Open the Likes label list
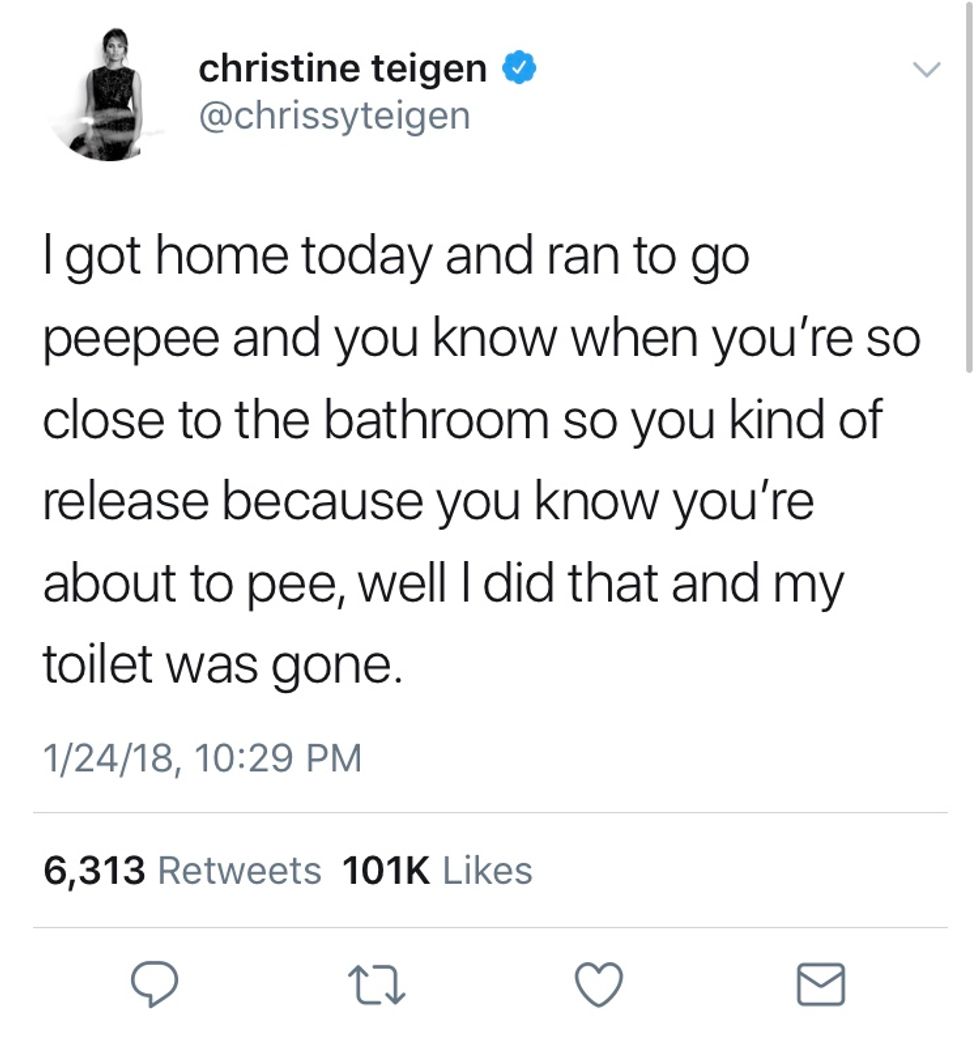 tap(487, 870)
